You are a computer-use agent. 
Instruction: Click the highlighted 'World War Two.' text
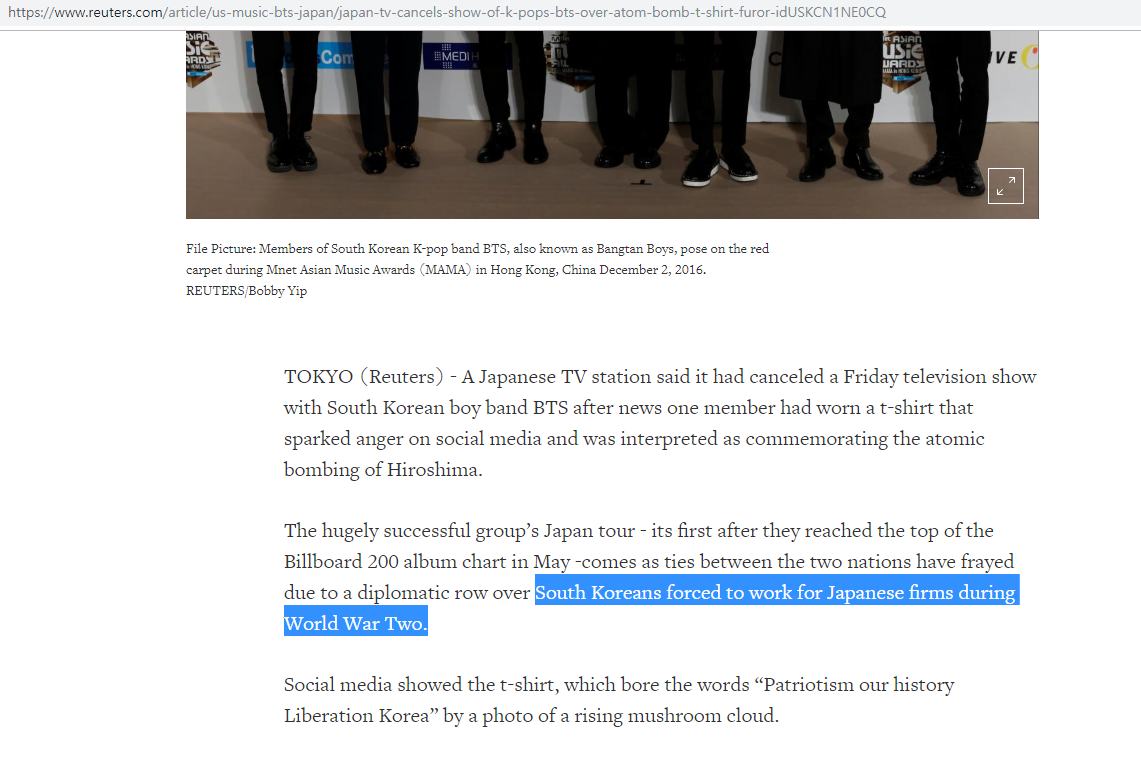tap(356, 624)
